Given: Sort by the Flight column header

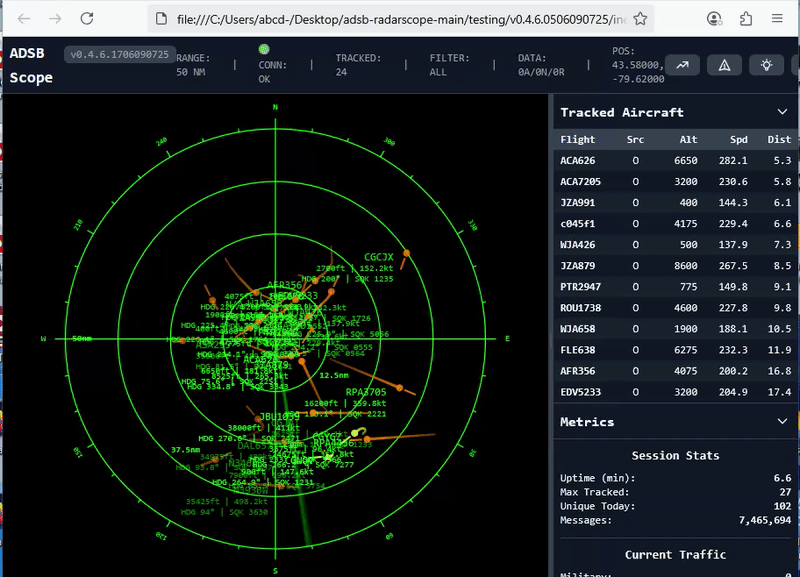Looking at the screenshot, I should pyautogui.click(x=578, y=140).
